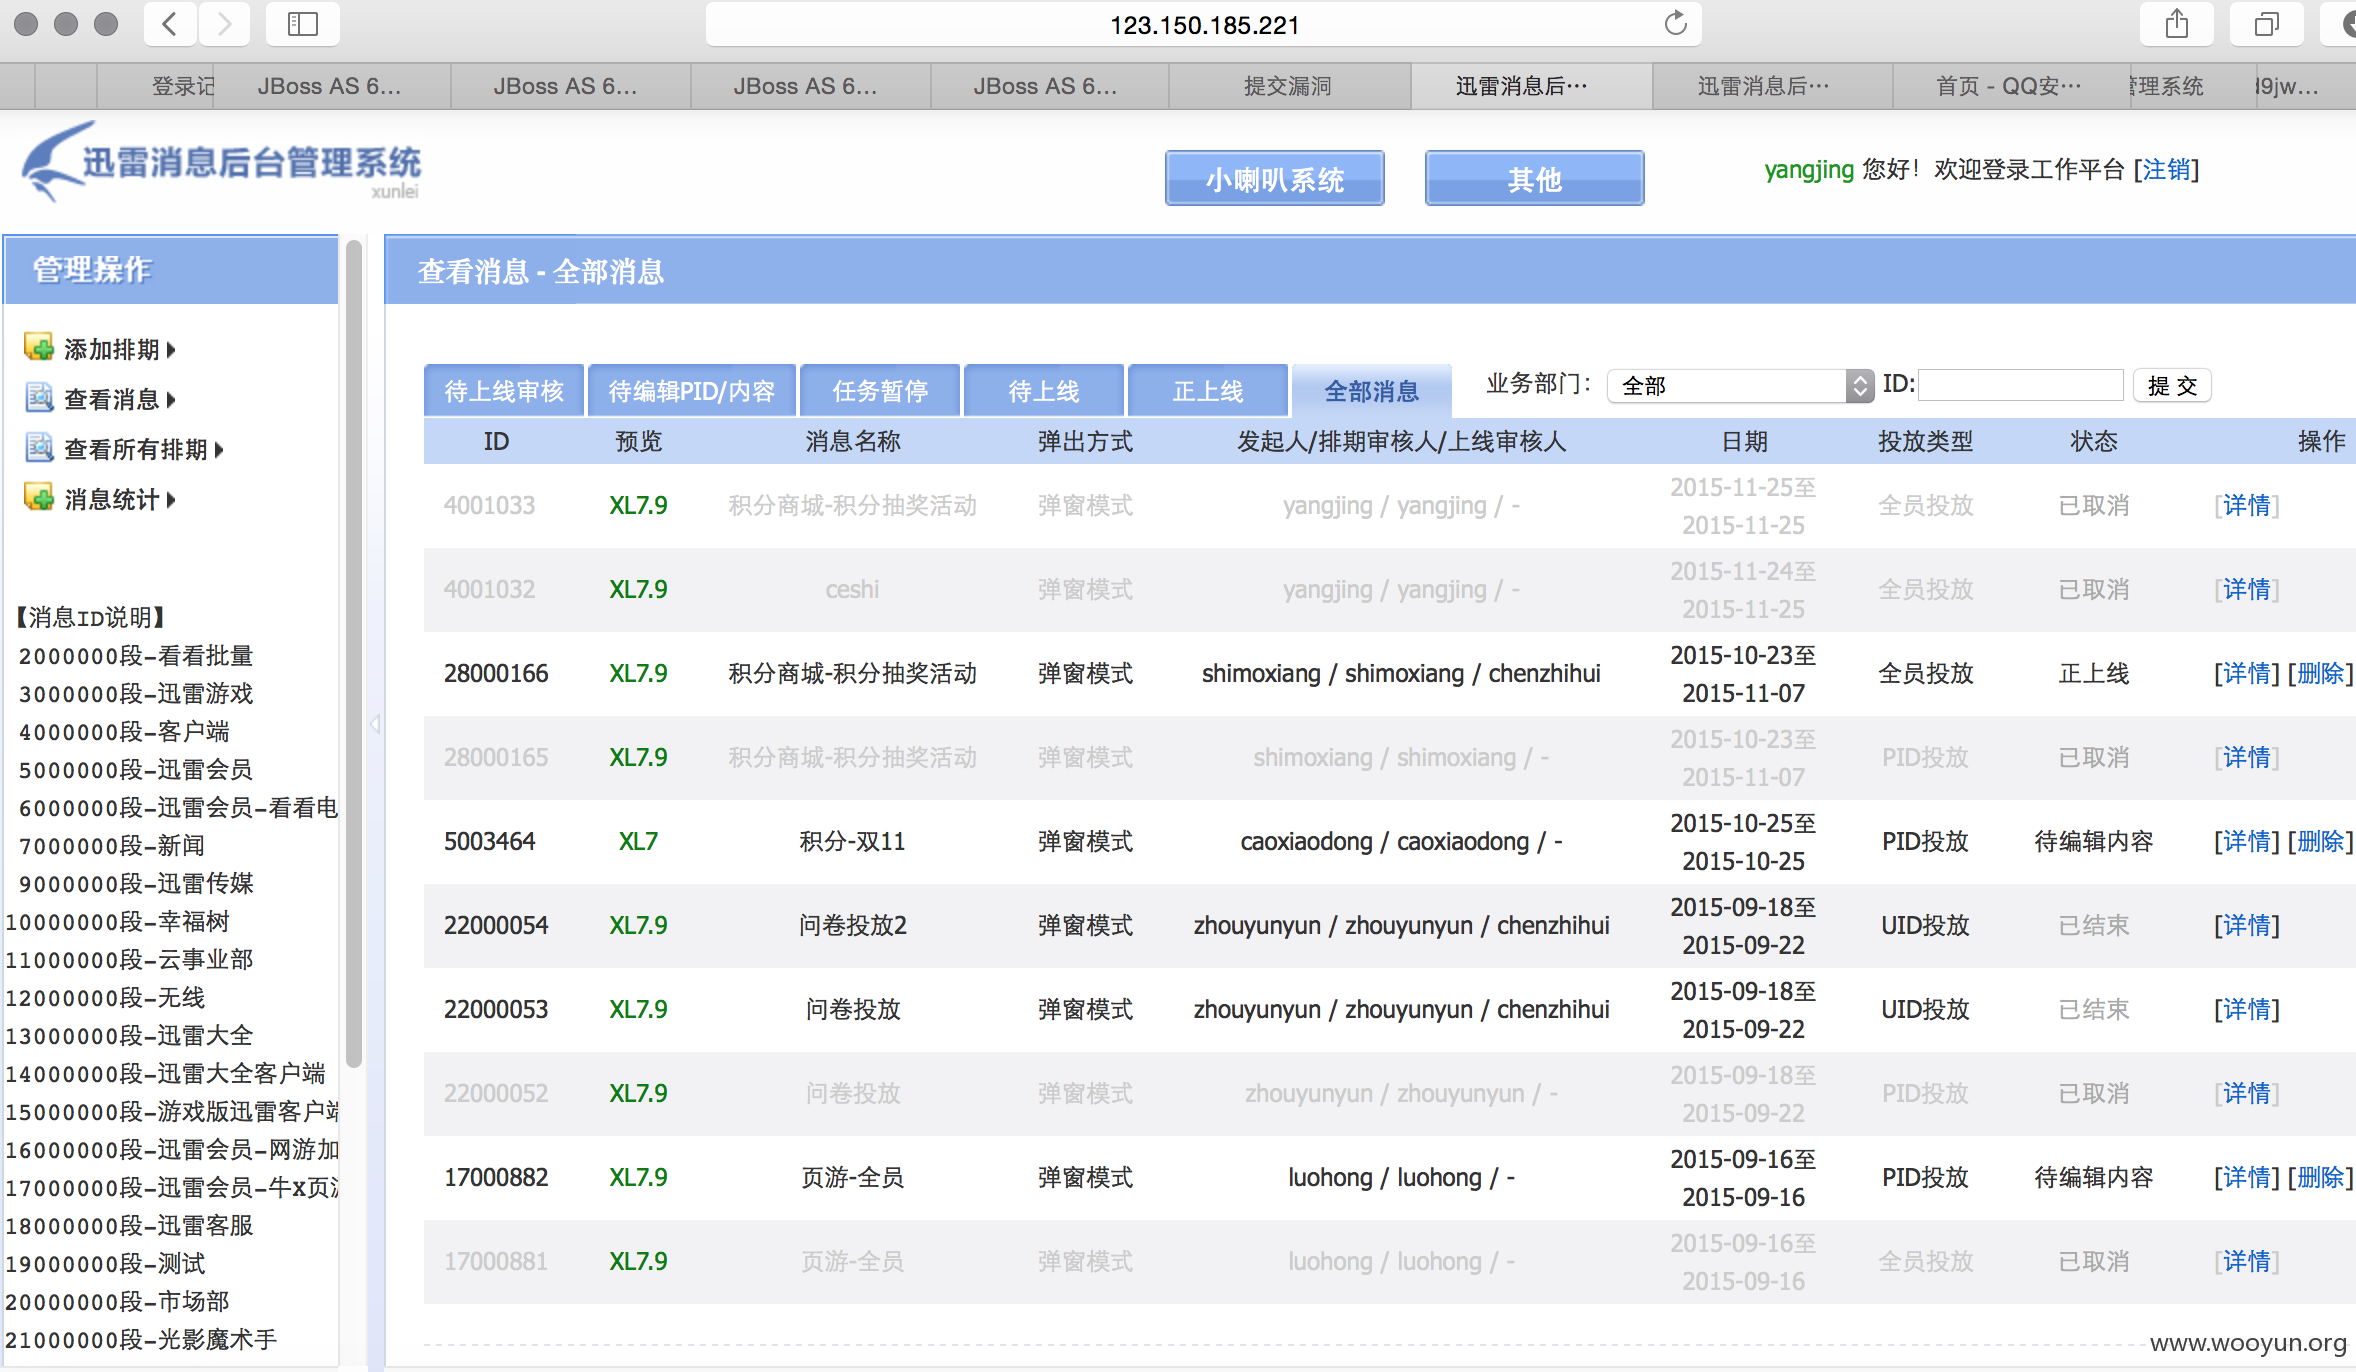Click the Xunlei system logo
Screen dimensions: 2356x1372
222,162
